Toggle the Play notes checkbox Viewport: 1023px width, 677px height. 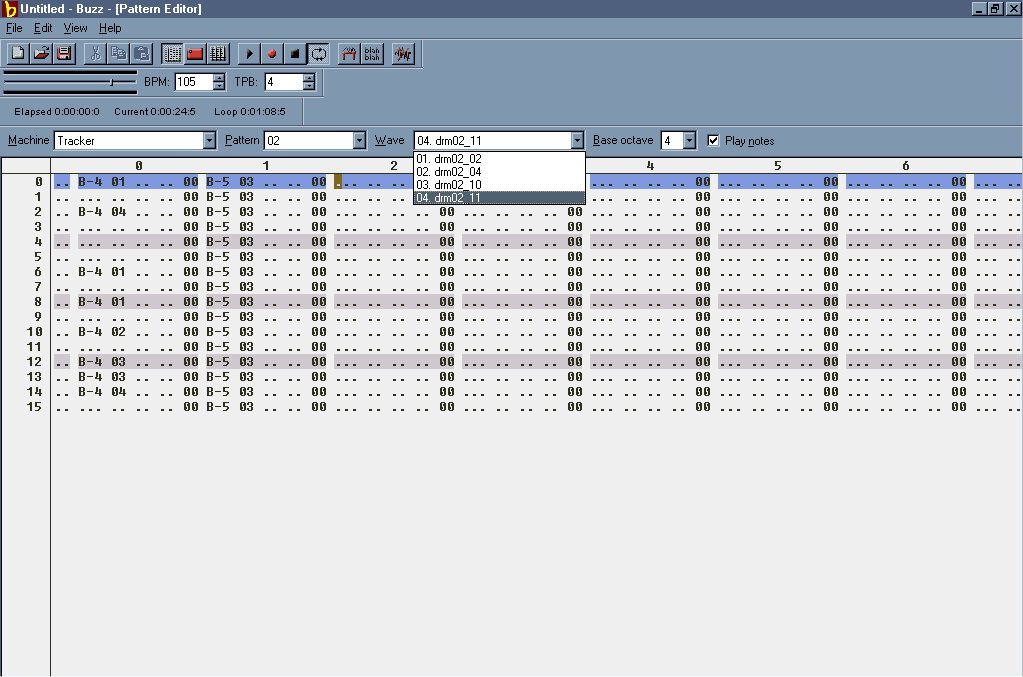coord(714,141)
